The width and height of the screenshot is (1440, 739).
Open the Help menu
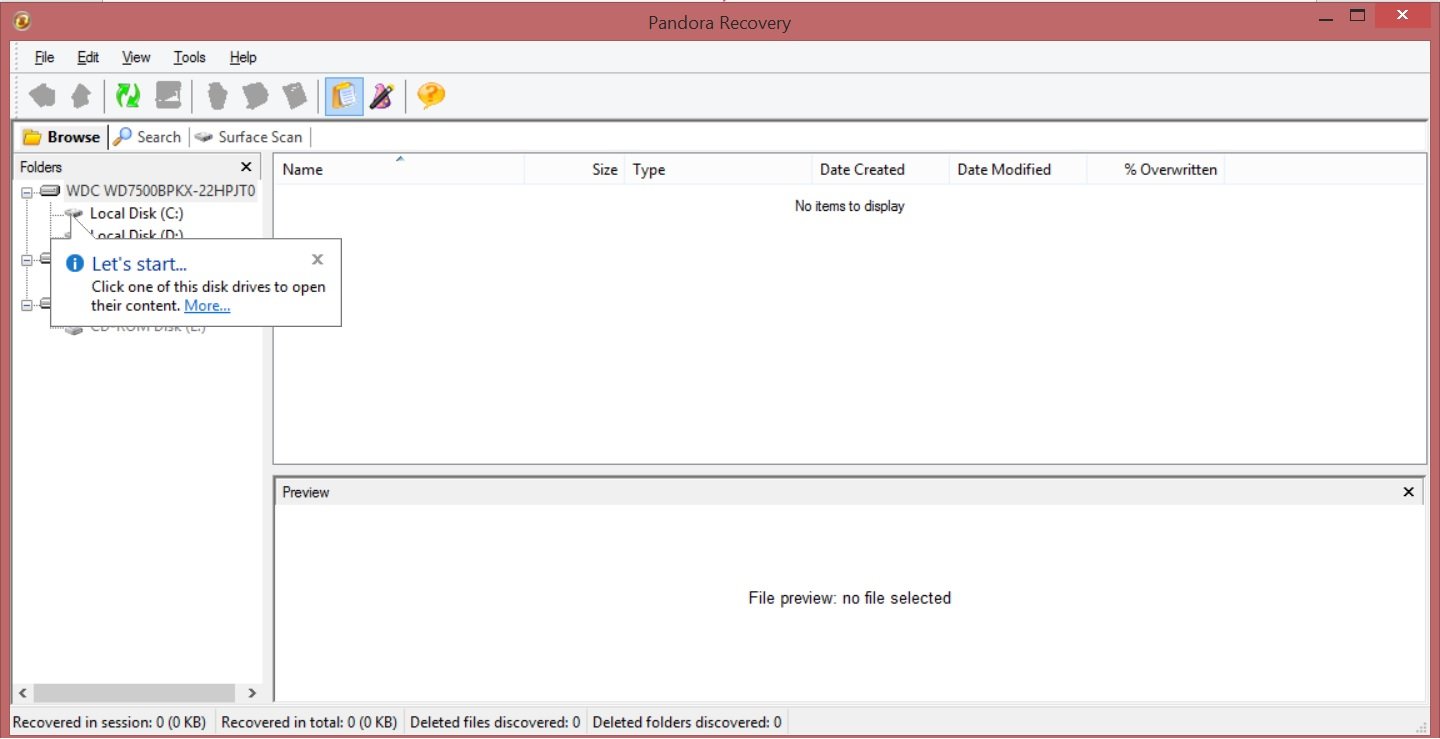coord(243,57)
